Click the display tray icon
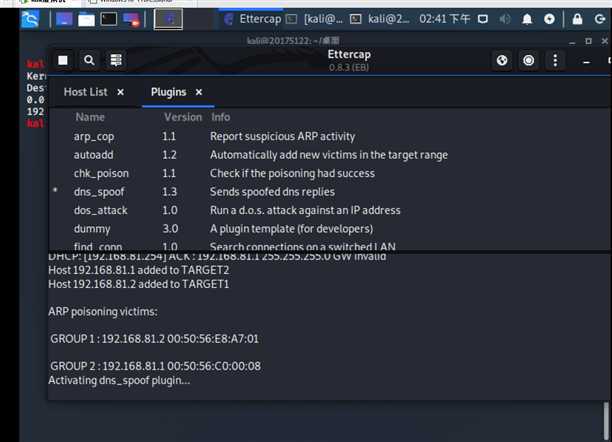Screen dimensions: 612x442 (483, 19)
